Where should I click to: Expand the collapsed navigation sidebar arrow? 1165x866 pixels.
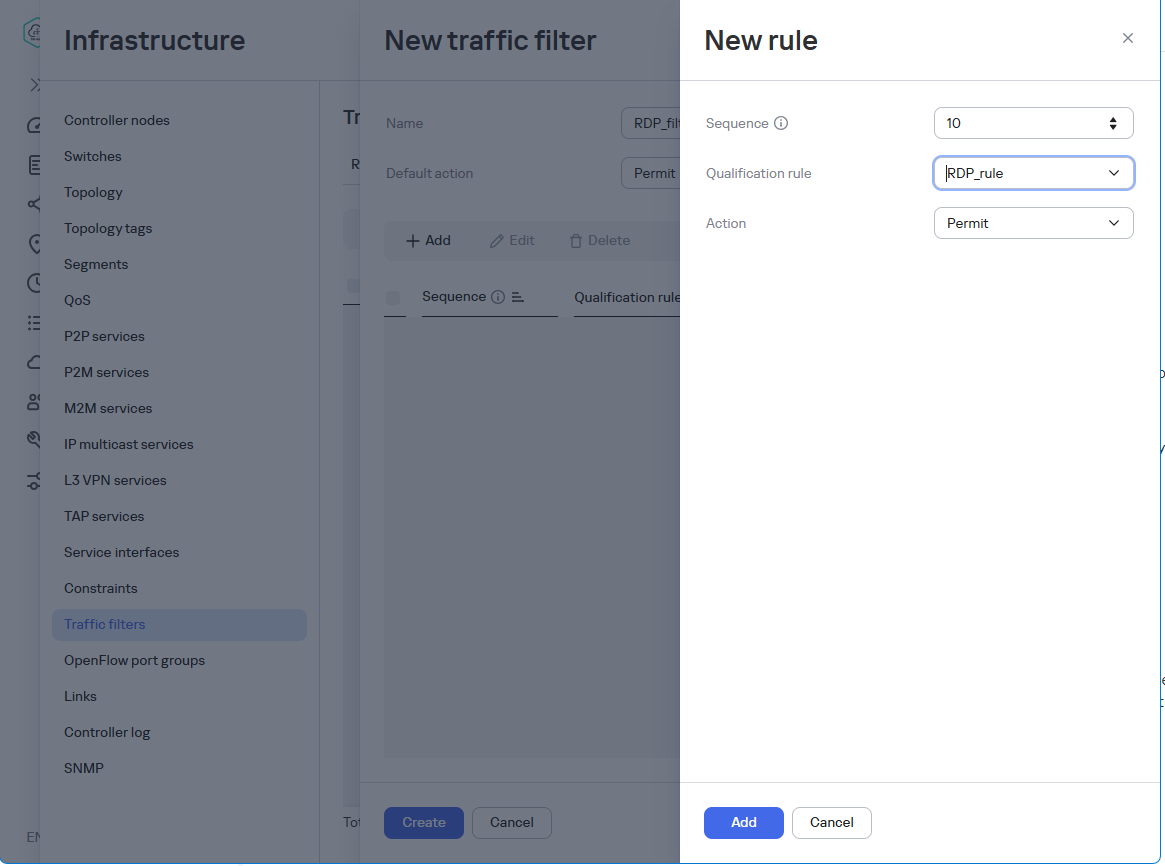tap(34, 85)
